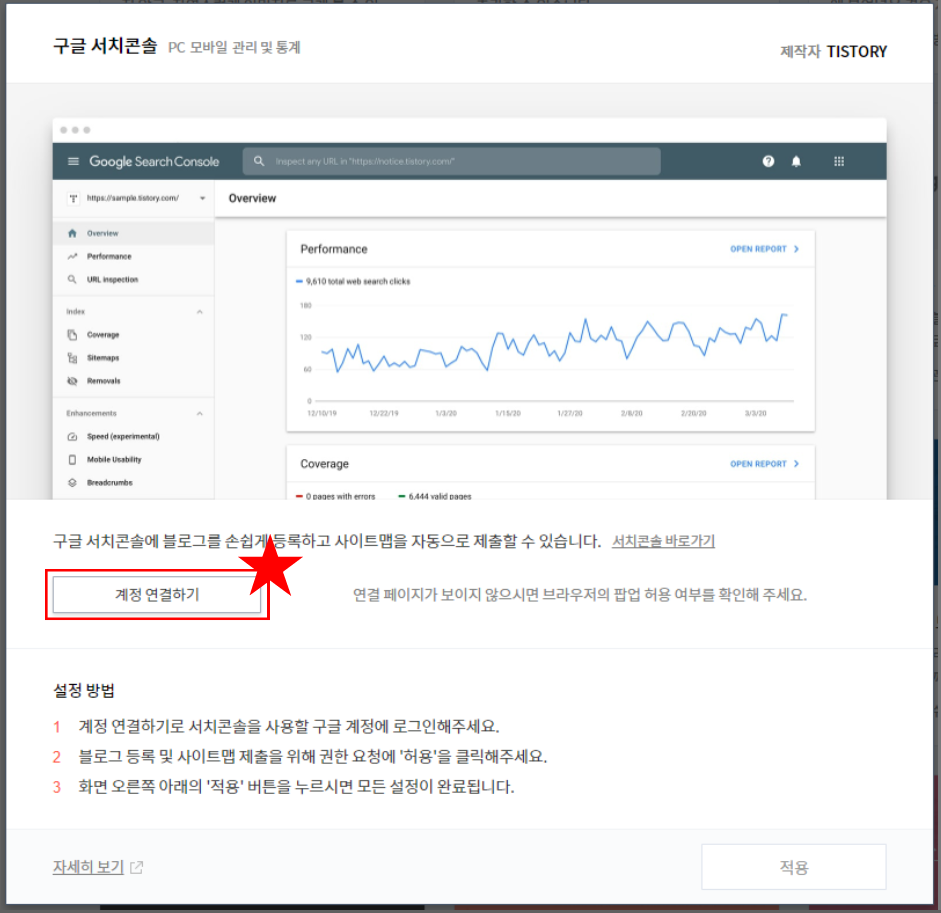941x913 pixels.
Task: Open the 자세히 보기 link
Action: [88, 867]
